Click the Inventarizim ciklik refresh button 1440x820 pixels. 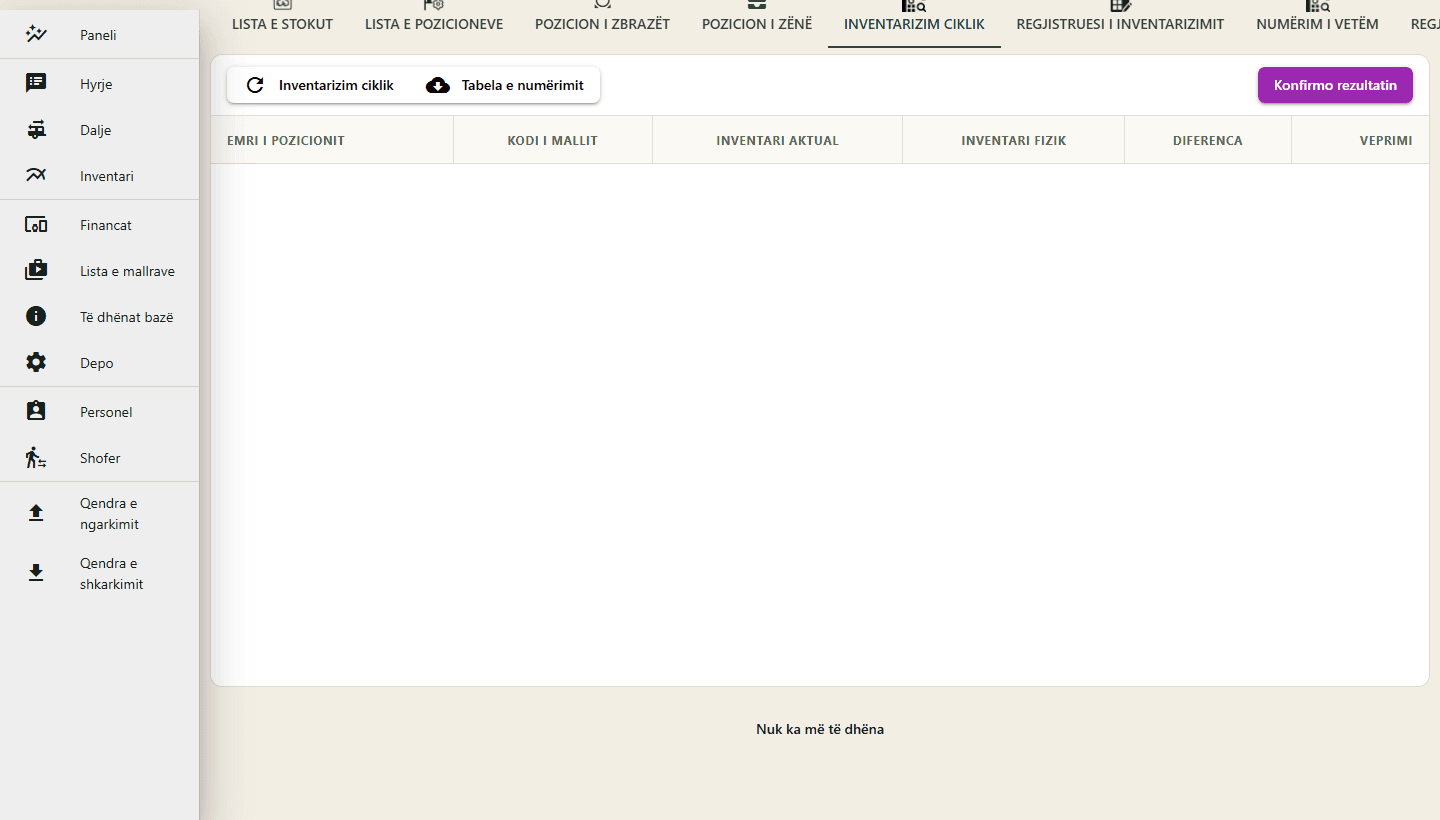(x=320, y=85)
